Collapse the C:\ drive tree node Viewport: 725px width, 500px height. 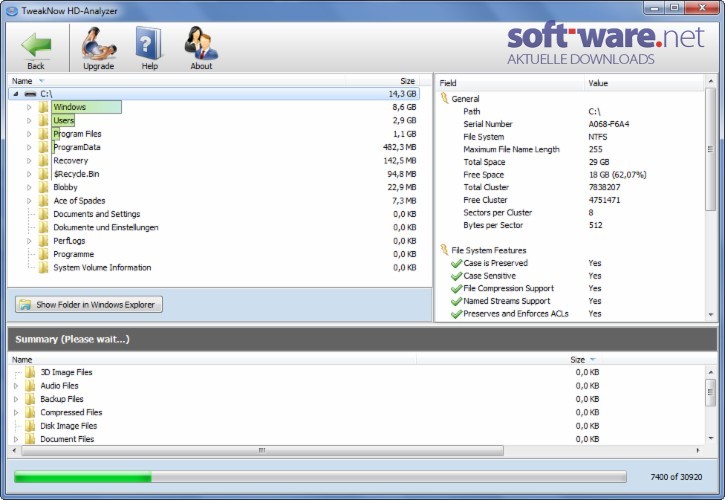(x=16, y=94)
